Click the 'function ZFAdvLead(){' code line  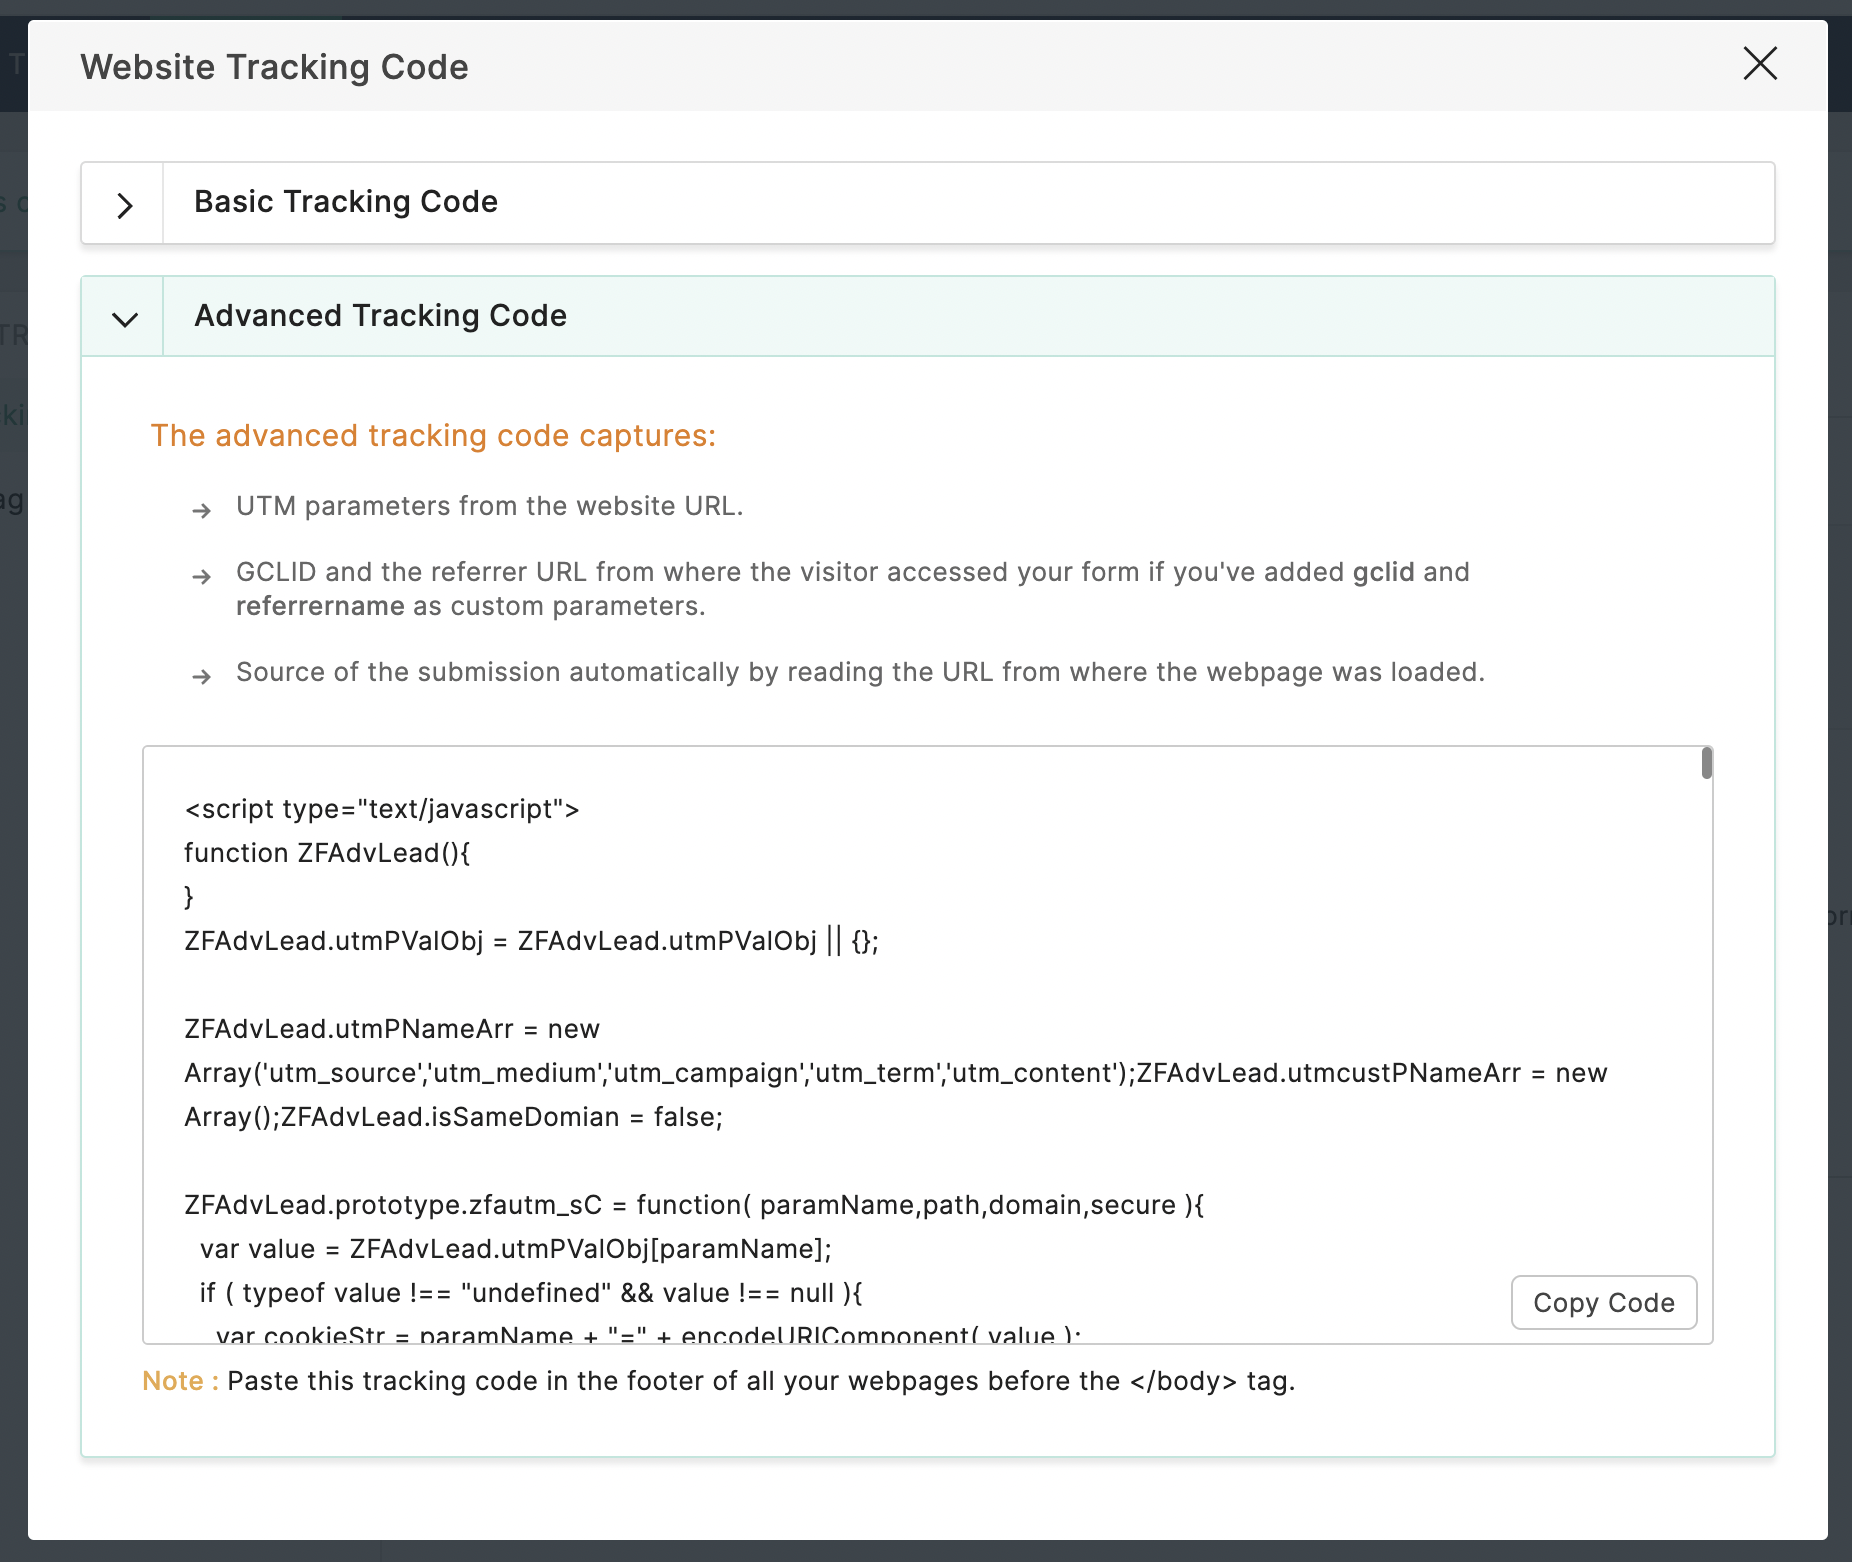[x=327, y=853]
